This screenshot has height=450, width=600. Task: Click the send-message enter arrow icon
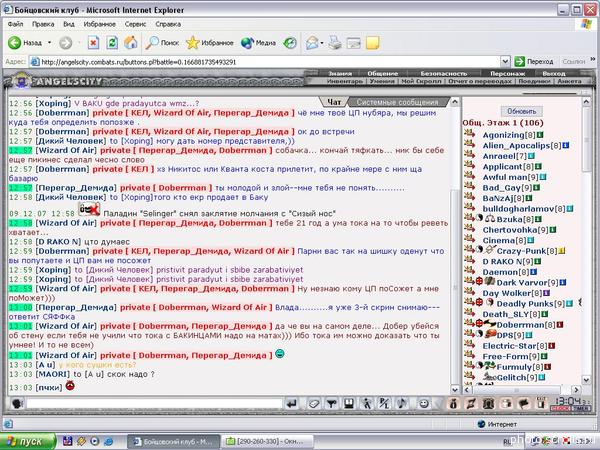pos(292,403)
